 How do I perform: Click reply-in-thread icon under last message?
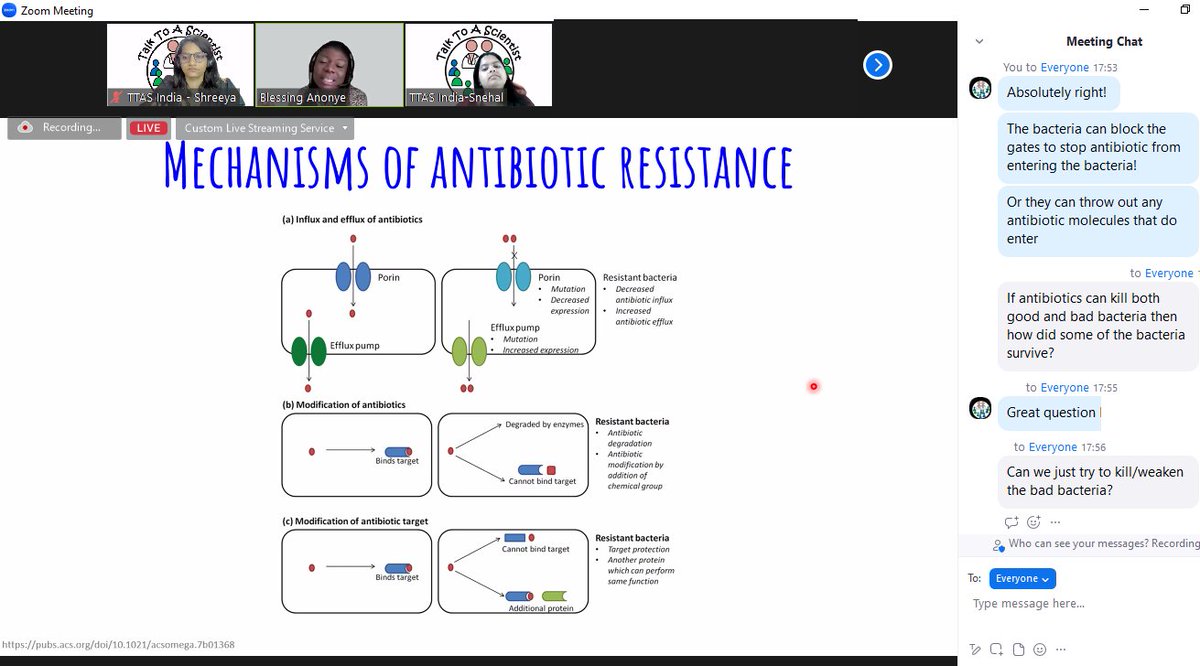pos(1011,522)
